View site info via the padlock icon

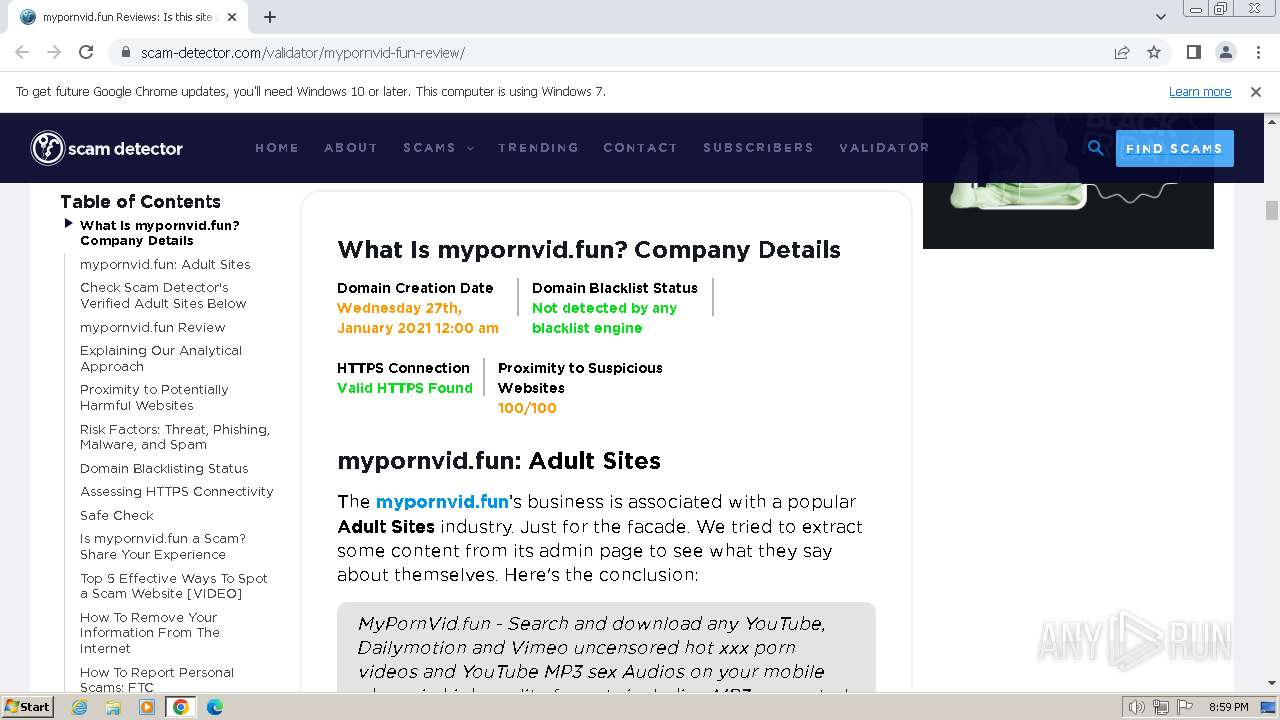126,52
